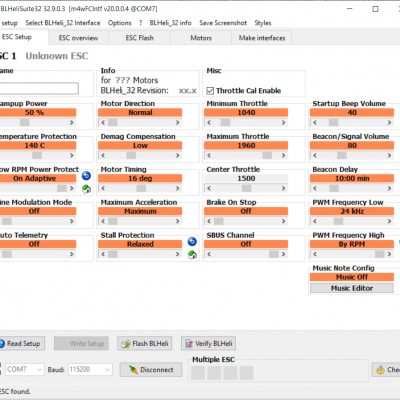Select first Multiple ESC box
The width and height of the screenshot is (400, 400).
point(198,373)
